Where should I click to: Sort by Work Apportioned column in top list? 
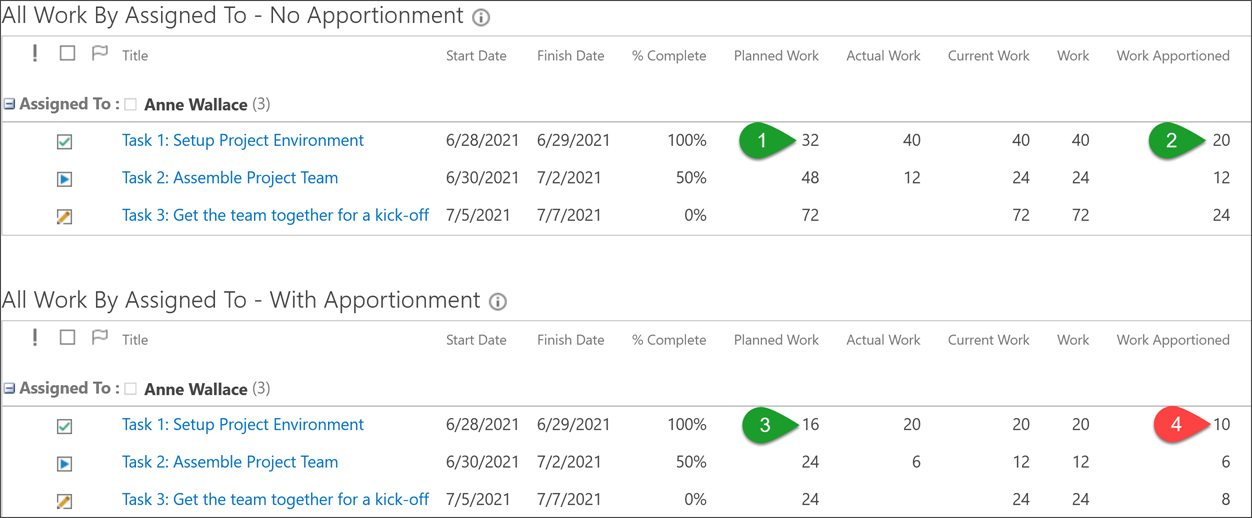tap(1172, 56)
